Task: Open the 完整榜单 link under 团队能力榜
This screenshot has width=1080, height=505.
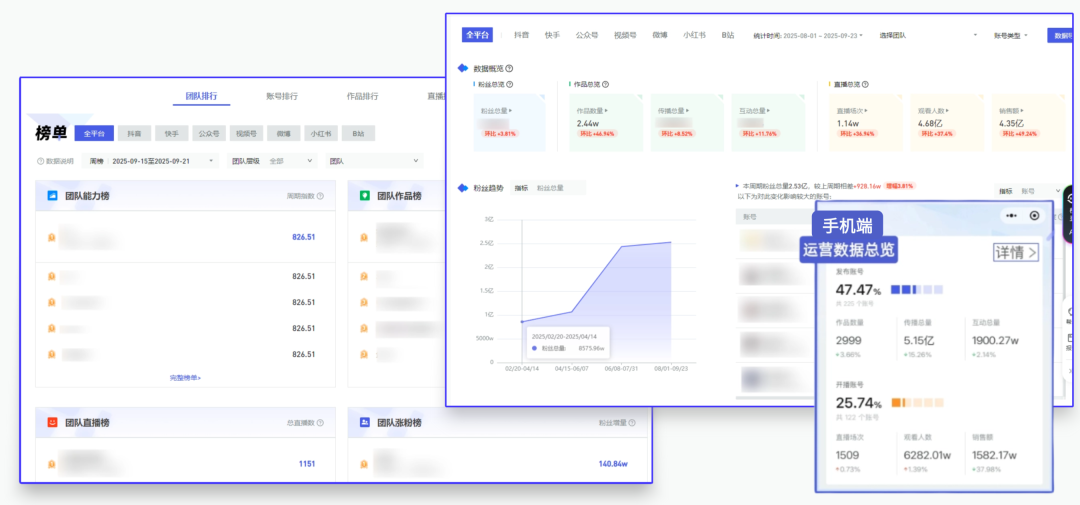Action: pos(185,378)
